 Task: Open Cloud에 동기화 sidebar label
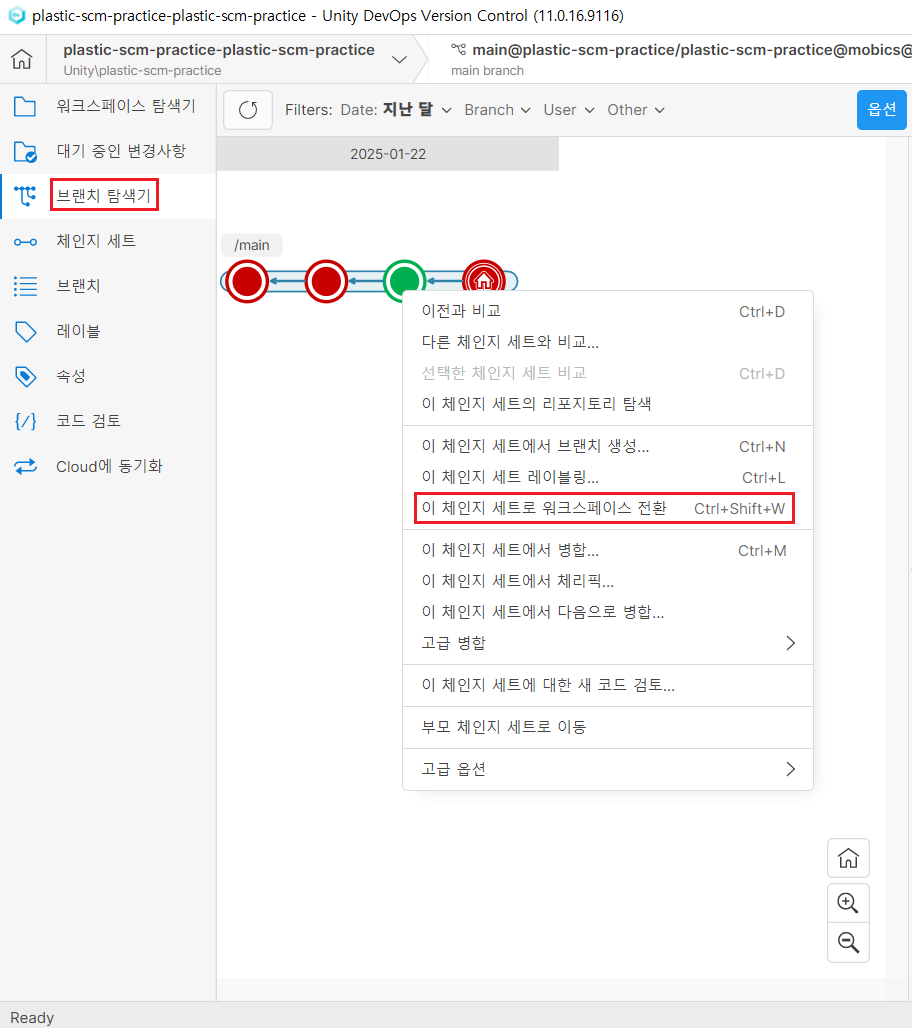pos(109,466)
